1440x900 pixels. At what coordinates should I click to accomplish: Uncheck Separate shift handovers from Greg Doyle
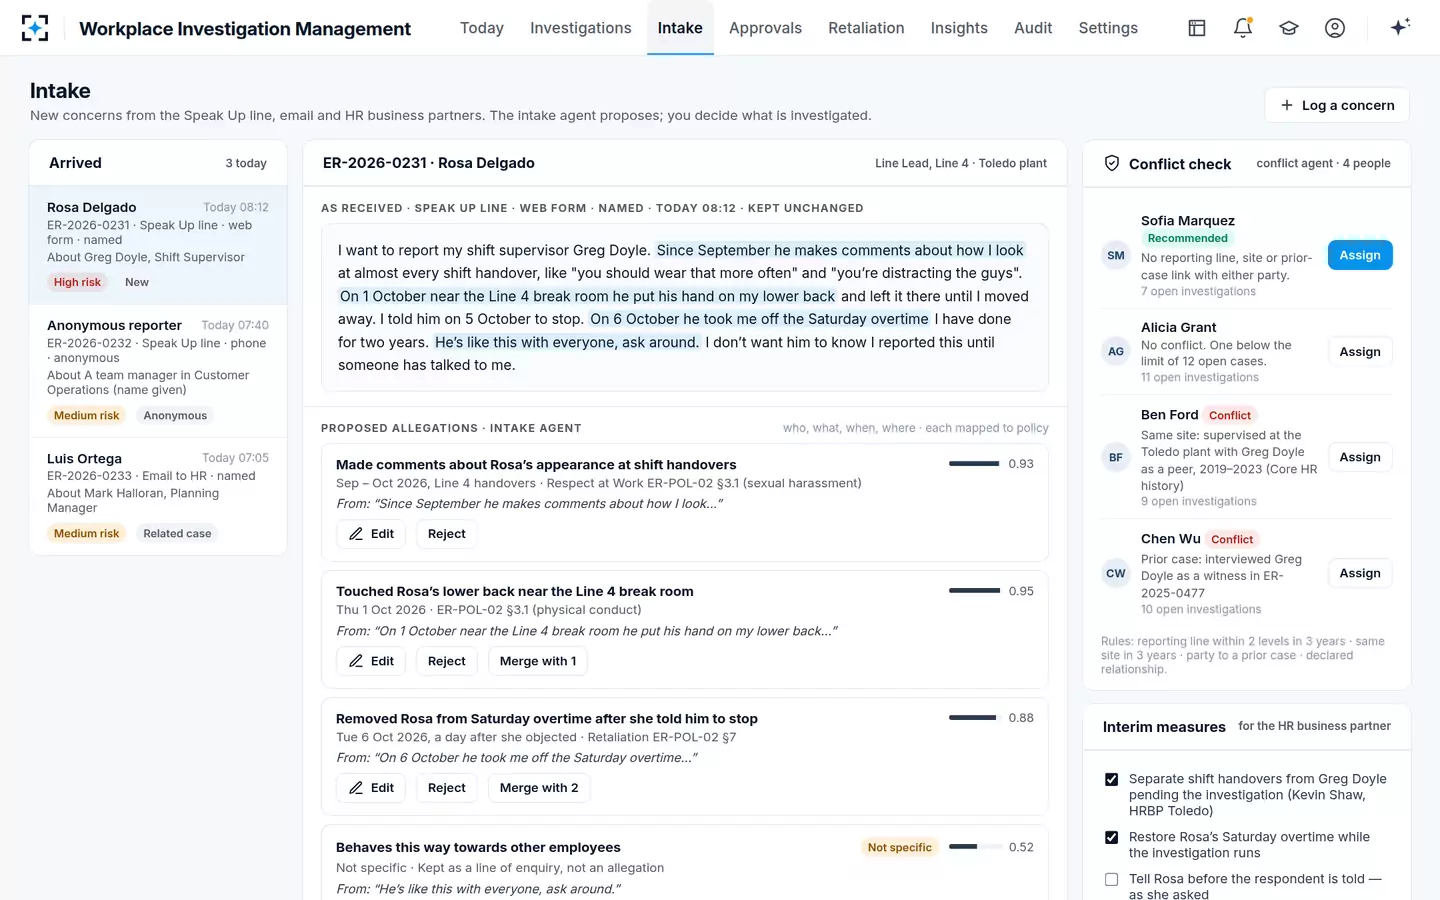pyautogui.click(x=1111, y=779)
